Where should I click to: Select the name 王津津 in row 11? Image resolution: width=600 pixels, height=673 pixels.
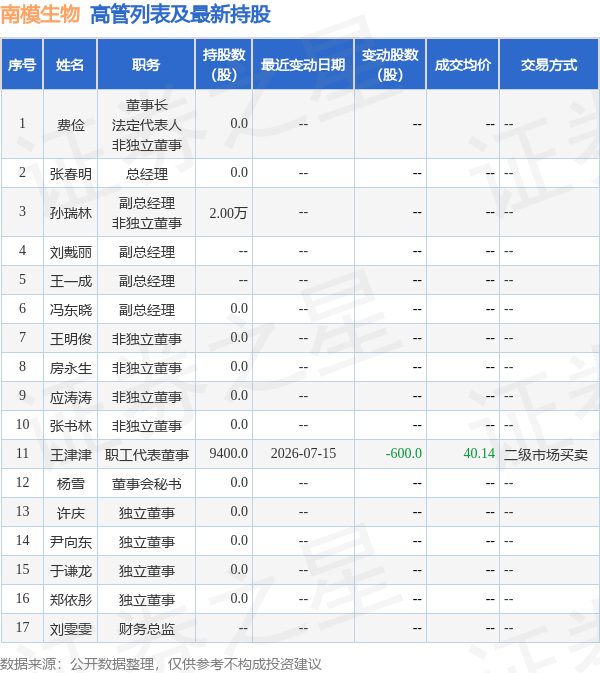point(71,455)
